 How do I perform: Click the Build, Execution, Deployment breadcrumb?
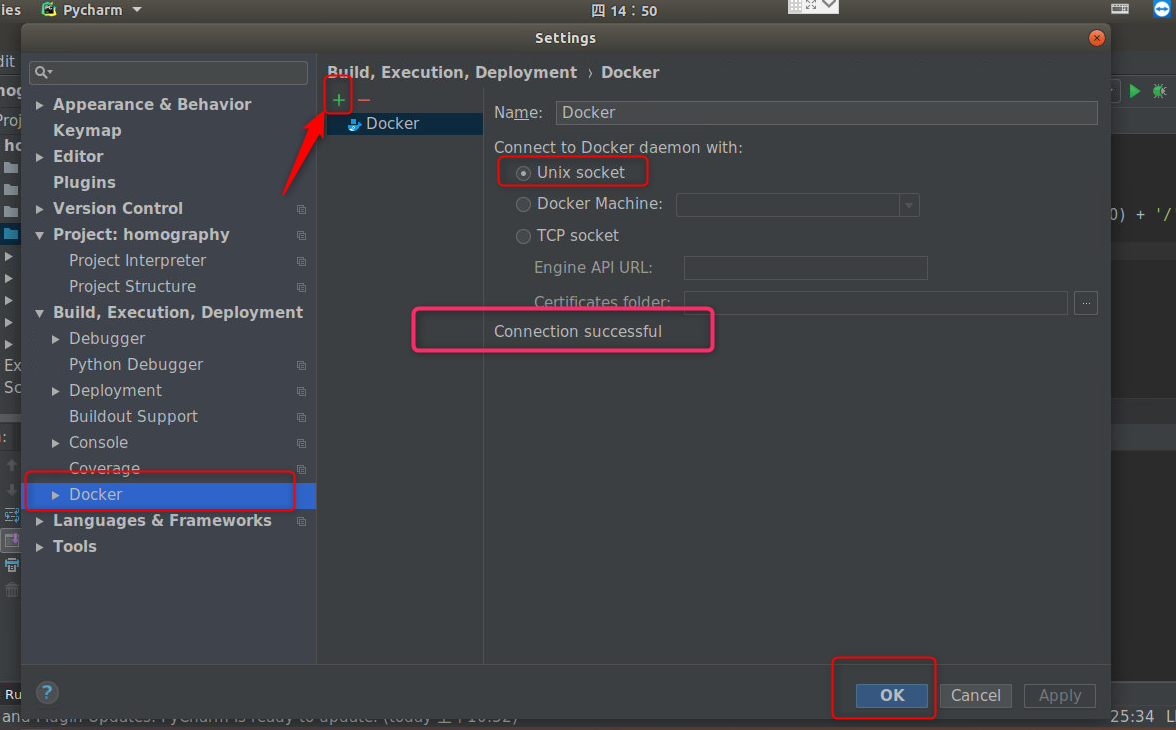tap(452, 73)
